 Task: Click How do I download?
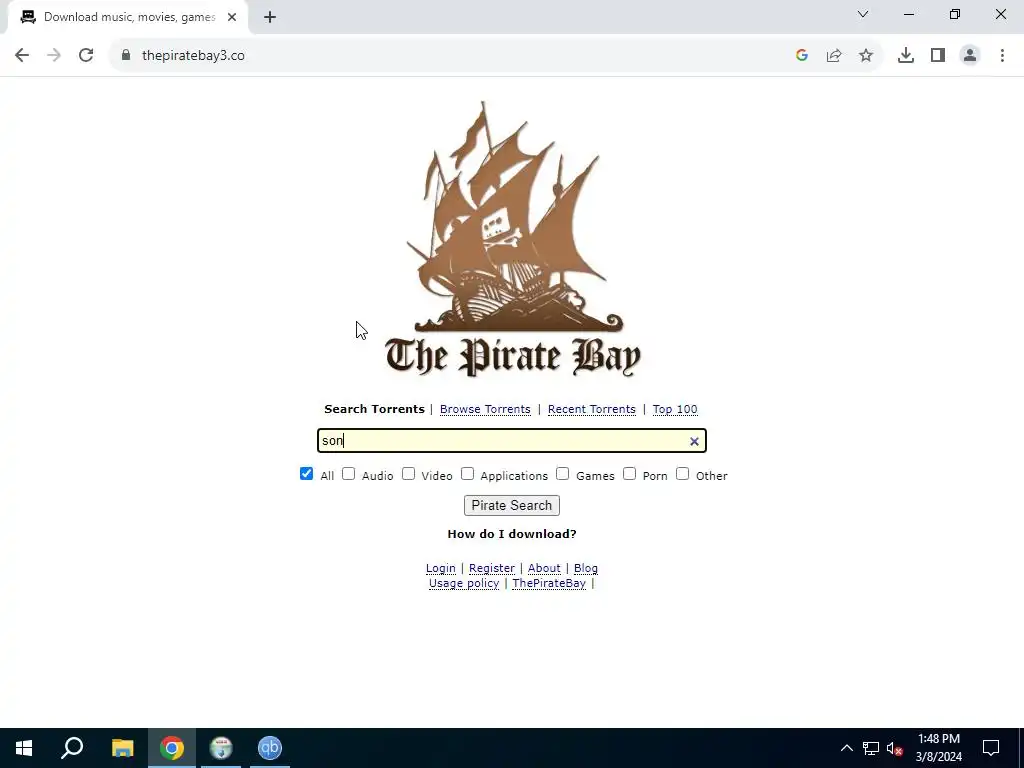click(512, 534)
